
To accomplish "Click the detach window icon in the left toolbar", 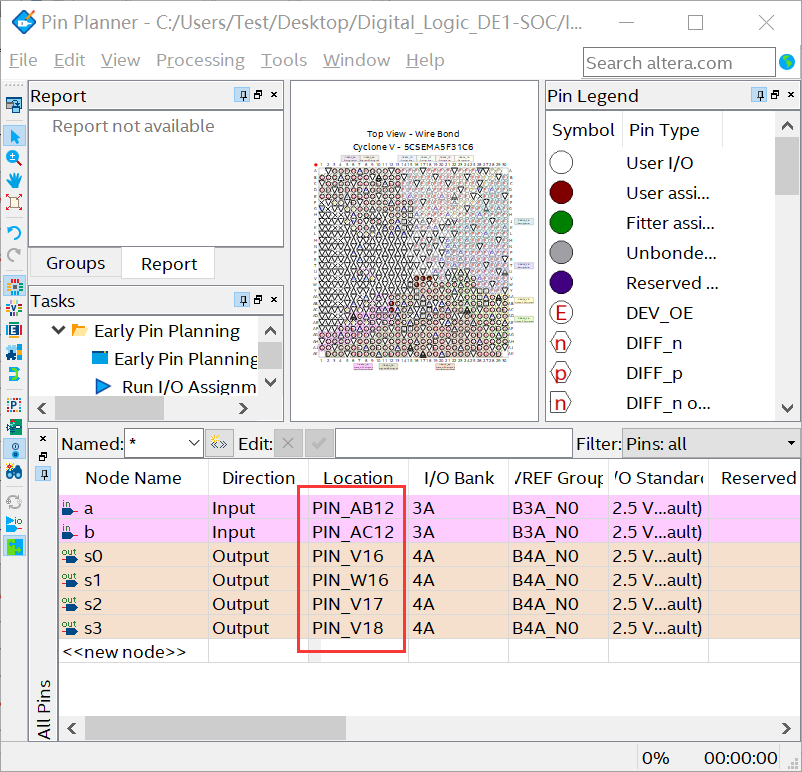I will tap(14, 105).
